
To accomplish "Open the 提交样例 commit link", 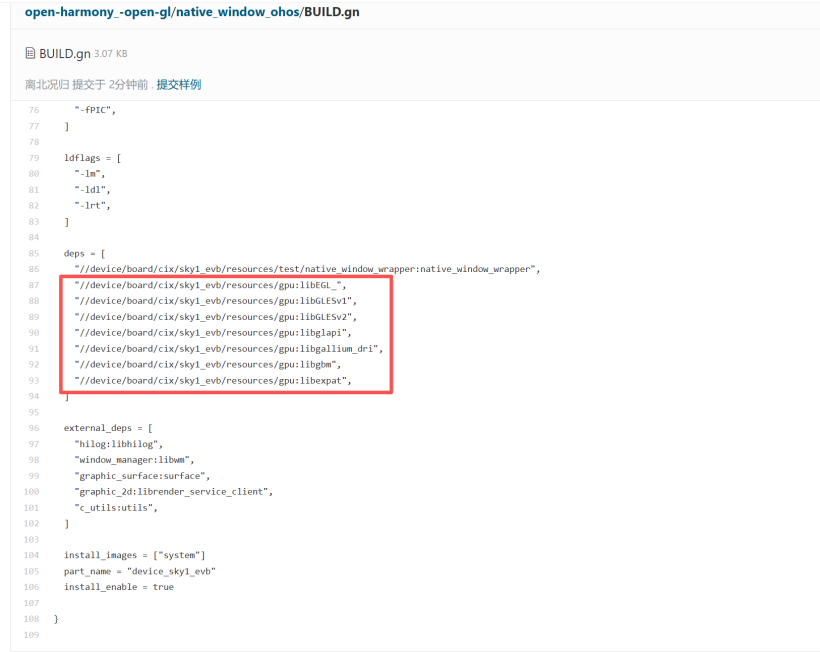I will pyautogui.click(x=178, y=85).
